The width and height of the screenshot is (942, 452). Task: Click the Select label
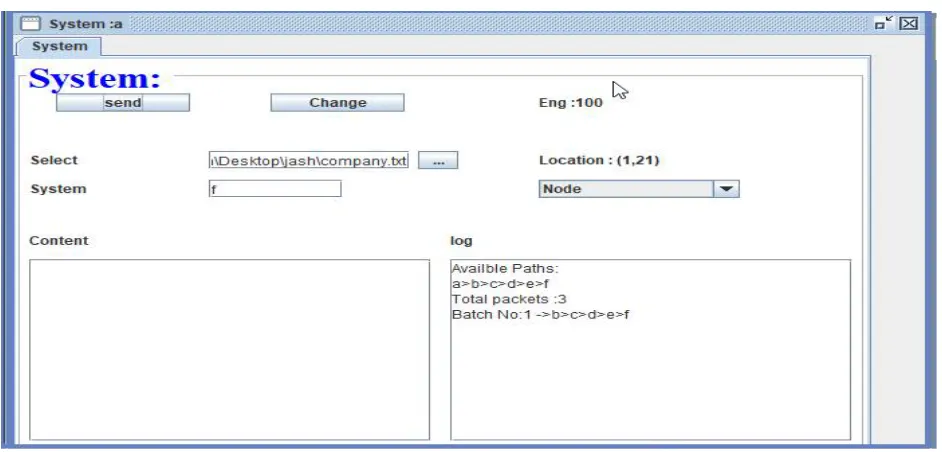[54, 160]
